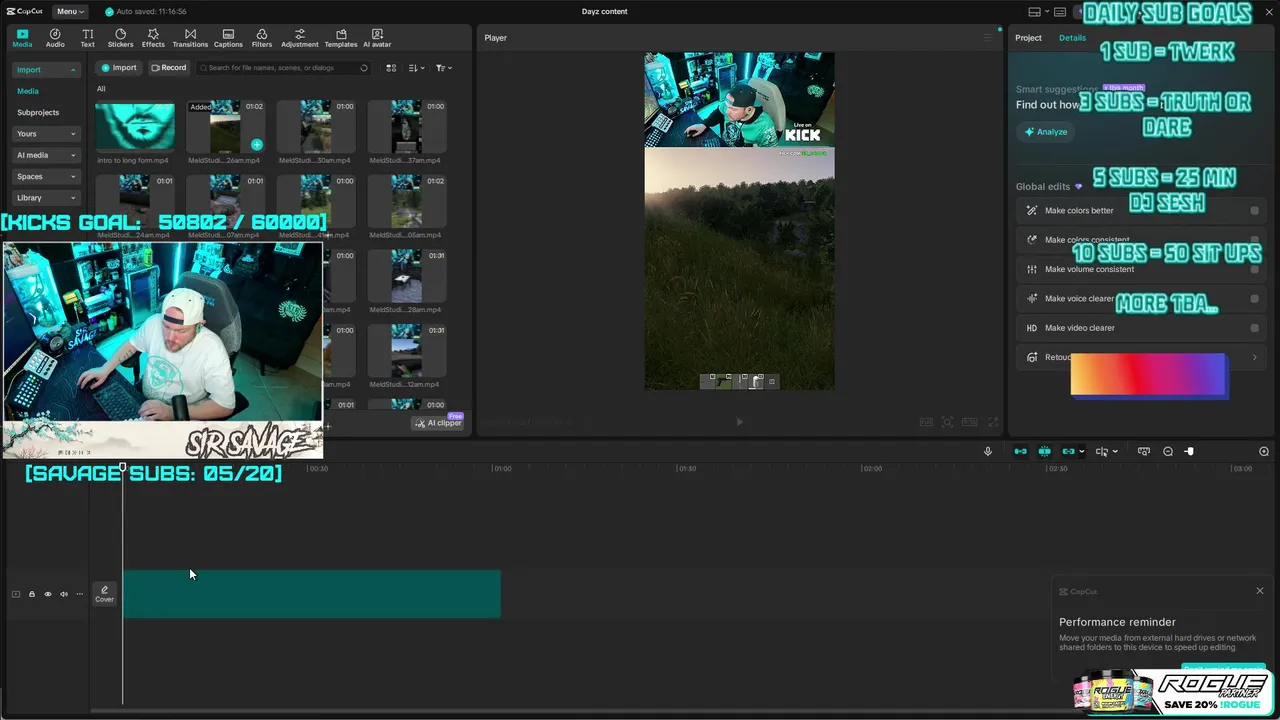Open the AI clipper button
The width and height of the screenshot is (1280, 720).
(439, 423)
